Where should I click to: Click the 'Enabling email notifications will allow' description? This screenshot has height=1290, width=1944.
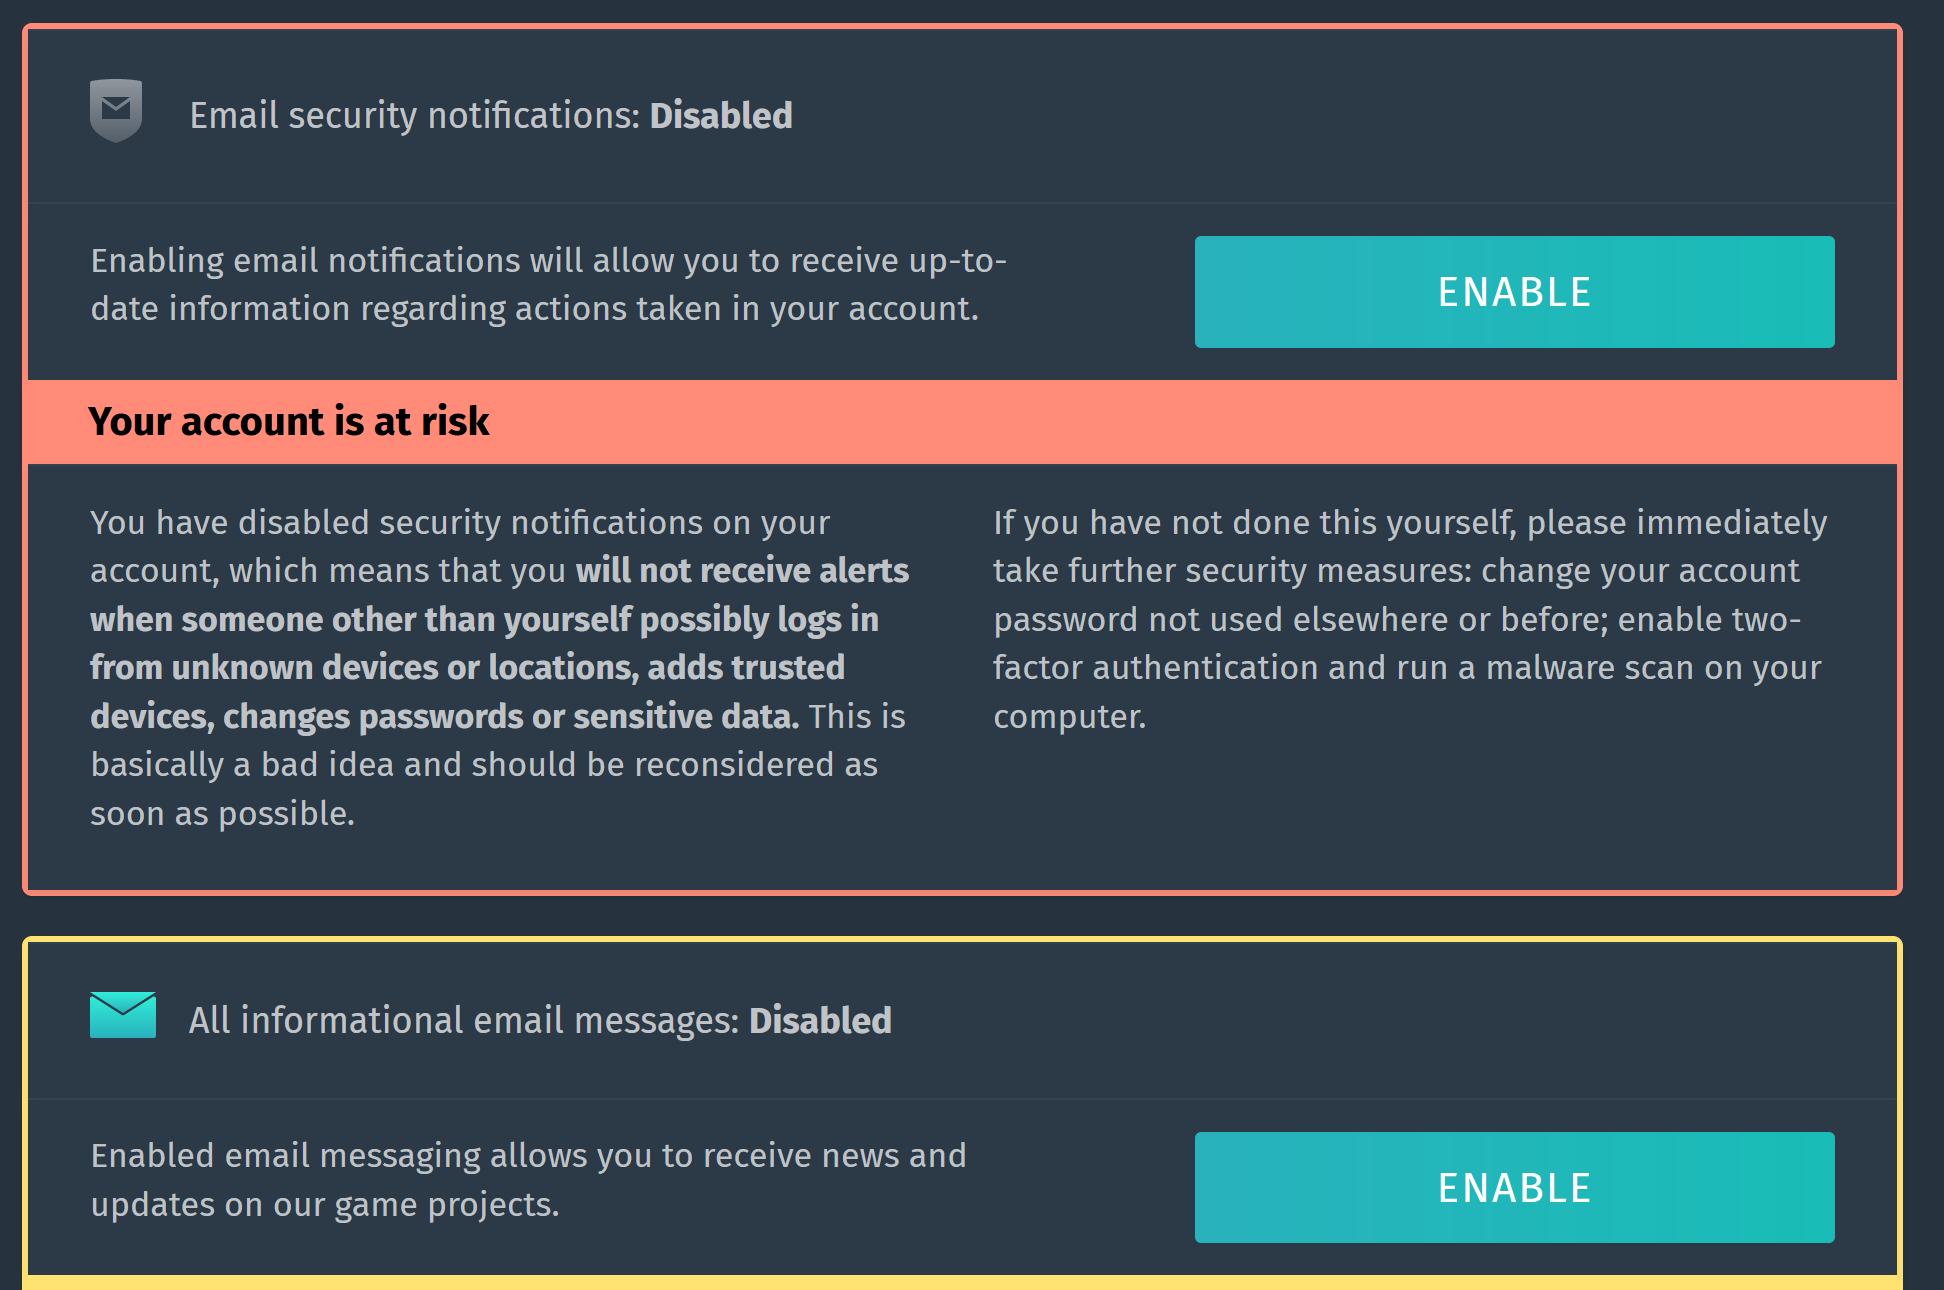[x=548, y=261]
